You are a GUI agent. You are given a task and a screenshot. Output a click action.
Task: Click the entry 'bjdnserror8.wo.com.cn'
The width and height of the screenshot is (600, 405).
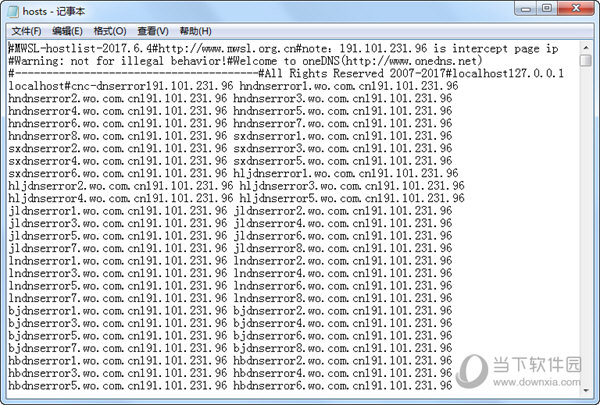(298, 348)
